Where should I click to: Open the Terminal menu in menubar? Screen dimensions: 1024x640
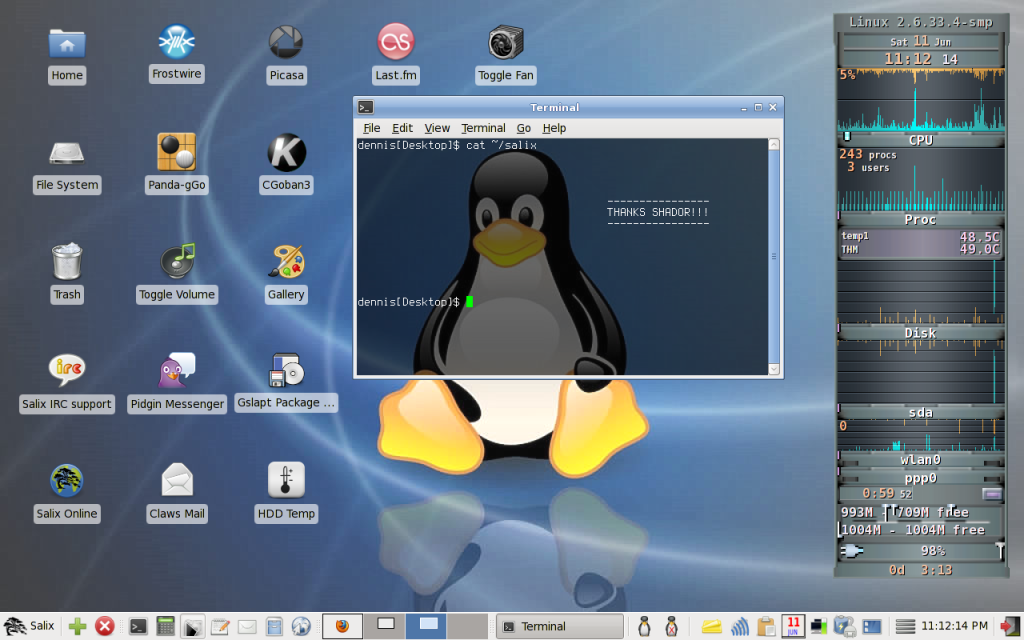(x=483, y=128)
